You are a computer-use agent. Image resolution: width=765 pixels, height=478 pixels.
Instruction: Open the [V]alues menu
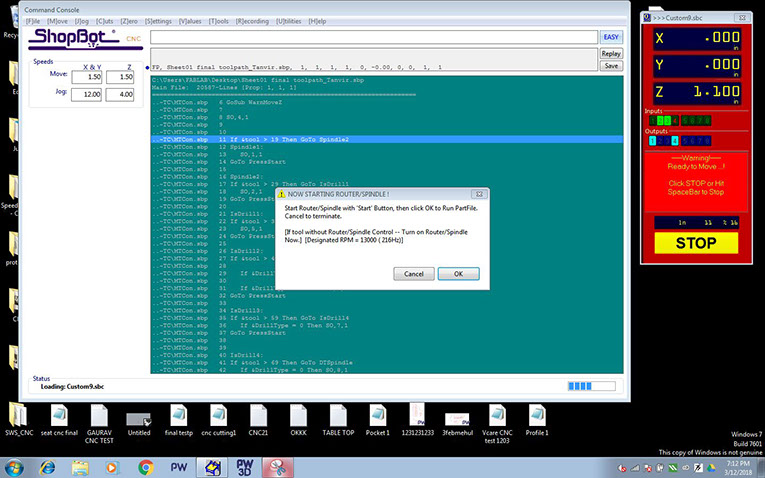pos(190,21)
